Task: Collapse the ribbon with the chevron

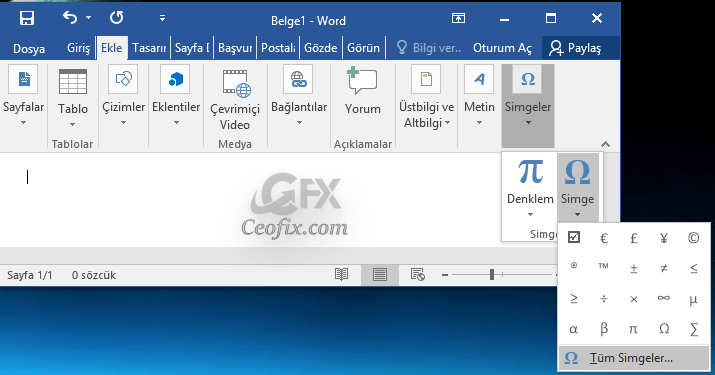Action: click(x=606, y=144)
